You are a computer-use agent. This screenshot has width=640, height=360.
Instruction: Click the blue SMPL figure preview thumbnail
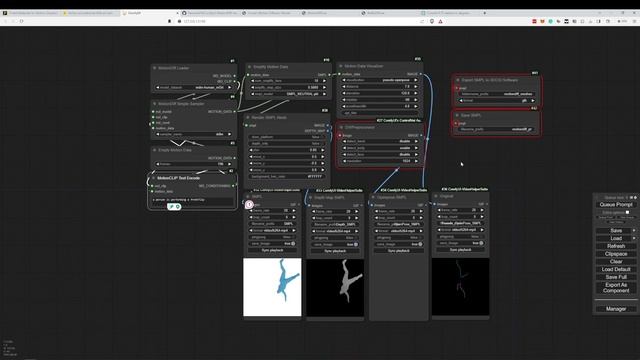coord(272,287)
